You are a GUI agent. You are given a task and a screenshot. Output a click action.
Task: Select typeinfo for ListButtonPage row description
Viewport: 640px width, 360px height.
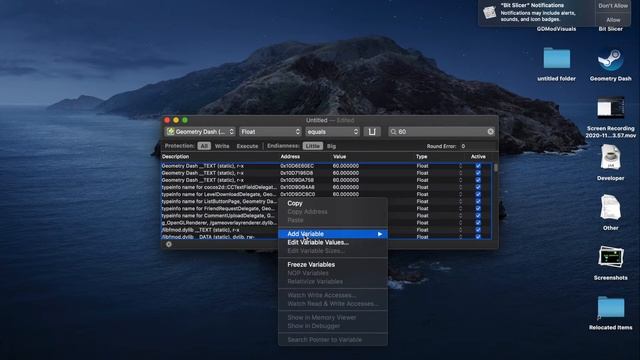click(x=219, y=201)
